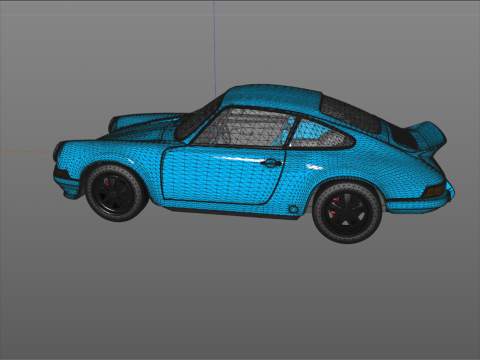
Task: Select the car's rear wheel
Action: click(x=347, y=213)
